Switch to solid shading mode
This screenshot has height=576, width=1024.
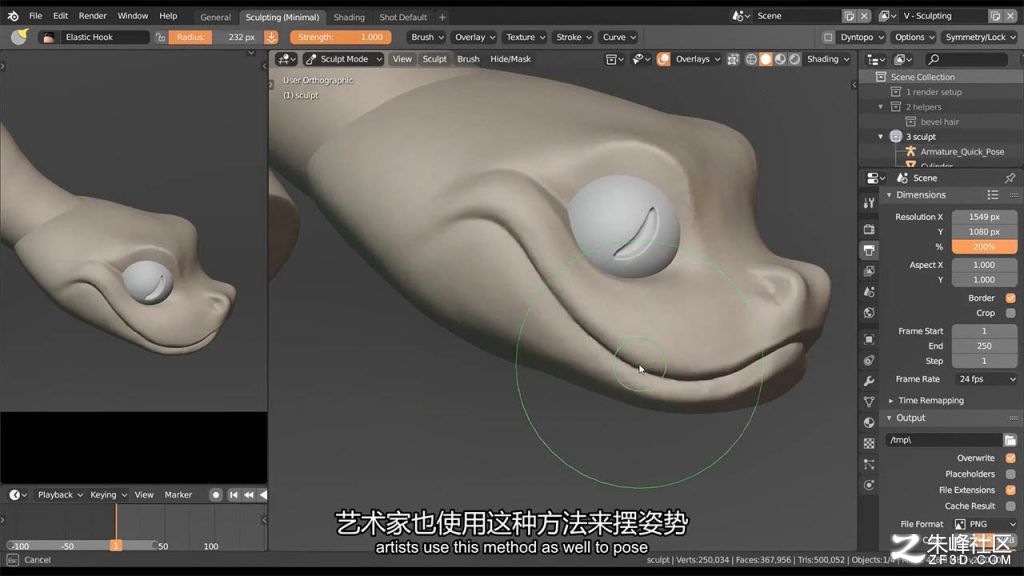765,59
